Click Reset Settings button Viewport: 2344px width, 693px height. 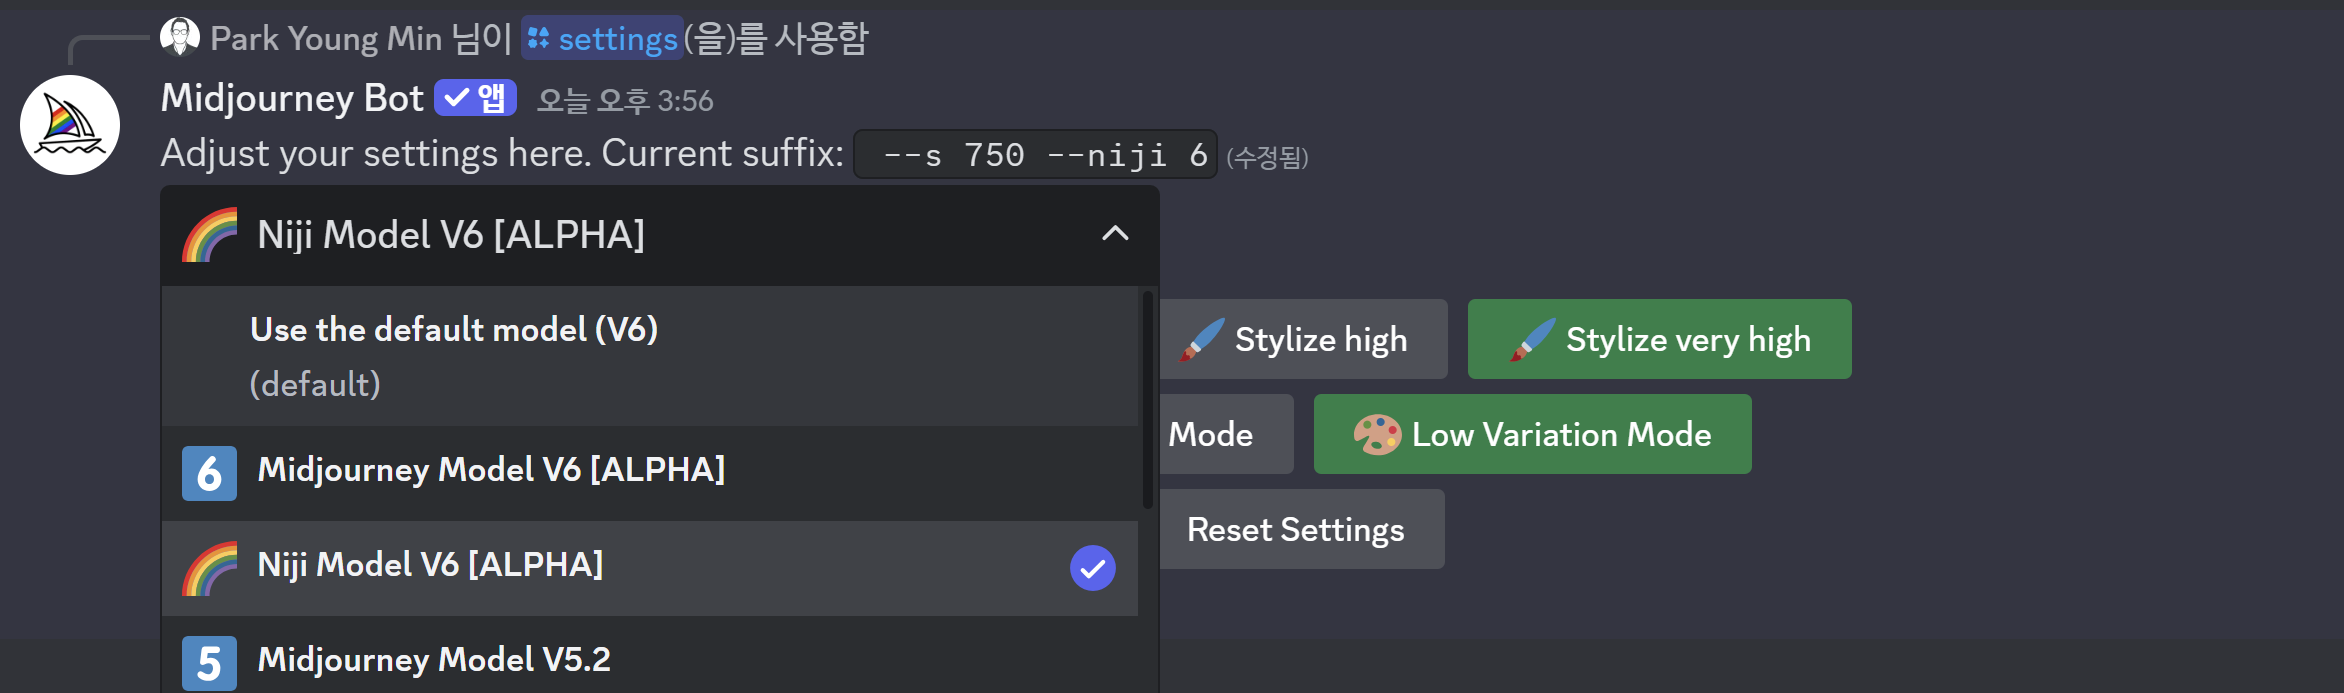tap(1302, 529)
